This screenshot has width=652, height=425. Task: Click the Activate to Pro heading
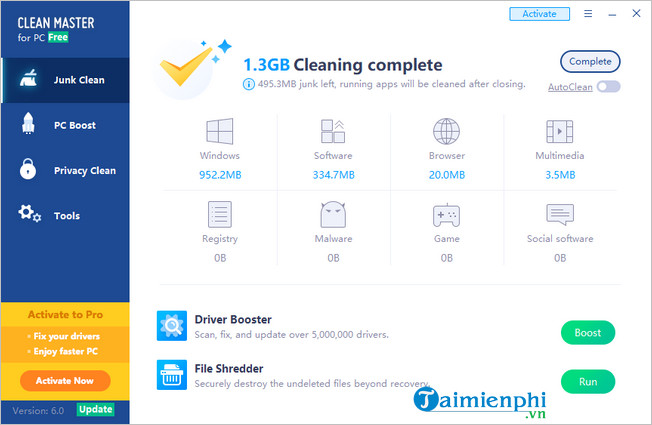coord(65,314)
